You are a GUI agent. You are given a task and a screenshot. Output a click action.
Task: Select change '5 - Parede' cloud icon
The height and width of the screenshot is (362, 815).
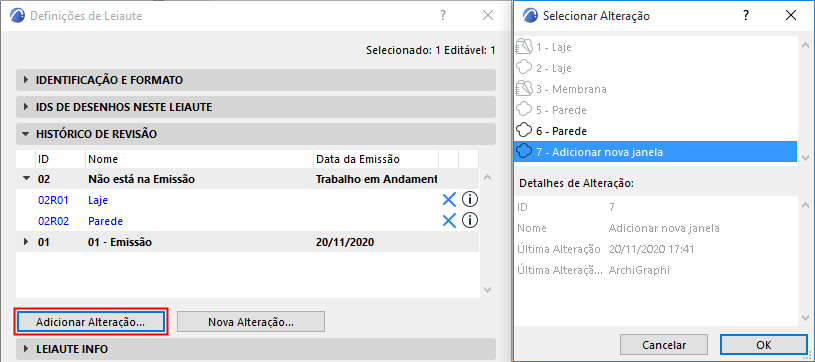(x=524, y=110)
